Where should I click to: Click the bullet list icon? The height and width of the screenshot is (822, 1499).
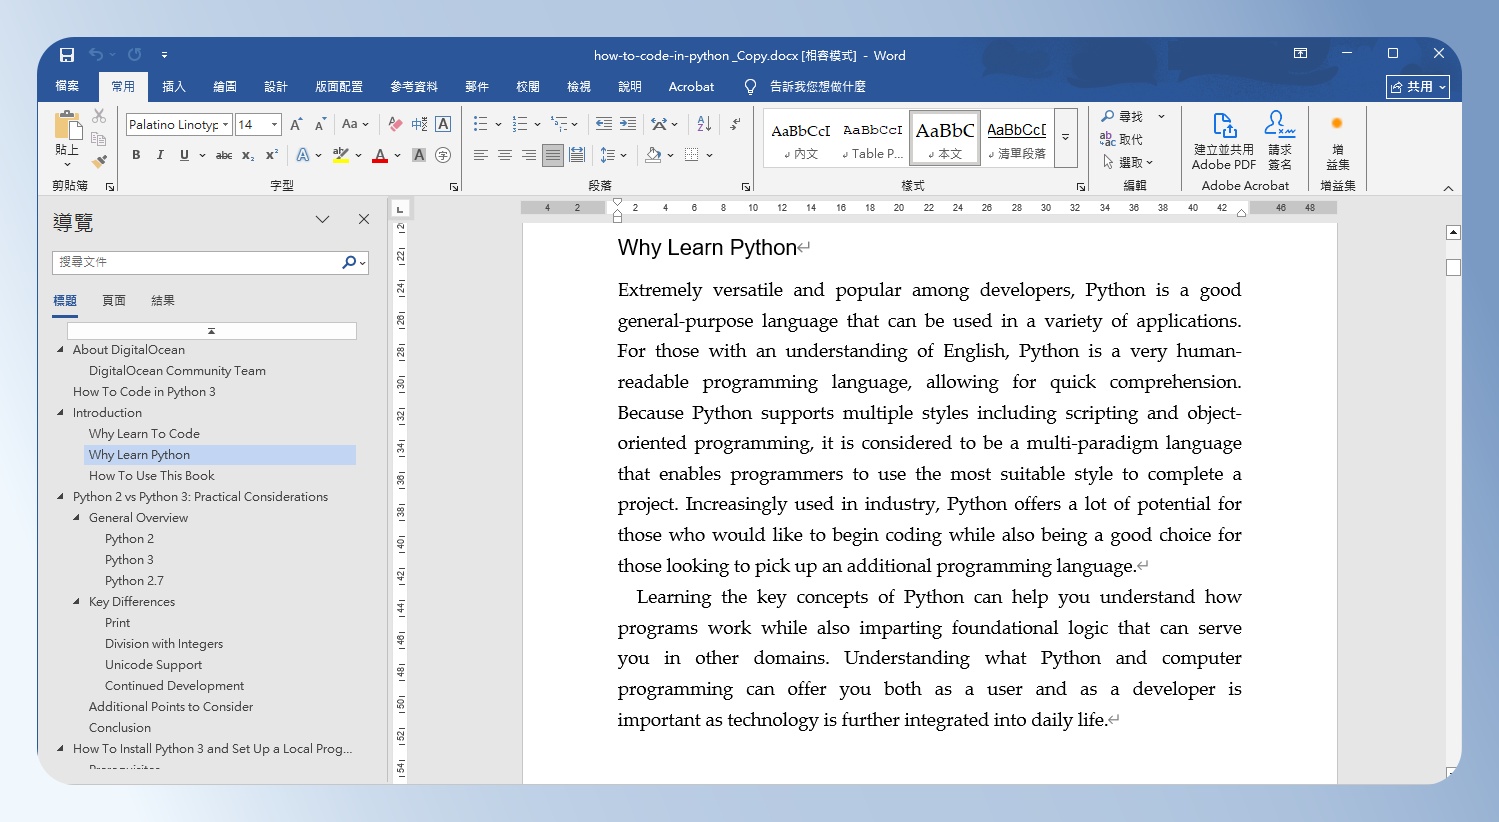pyautogui.click(x=480, y=124)
